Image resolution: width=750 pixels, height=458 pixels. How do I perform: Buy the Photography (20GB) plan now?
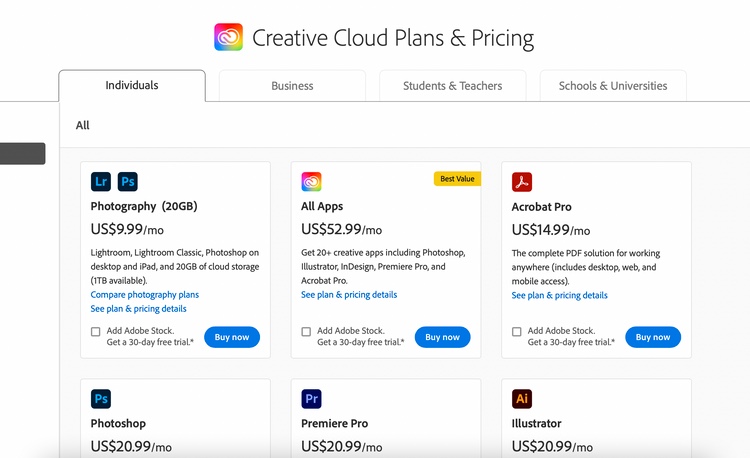[232, 337]
